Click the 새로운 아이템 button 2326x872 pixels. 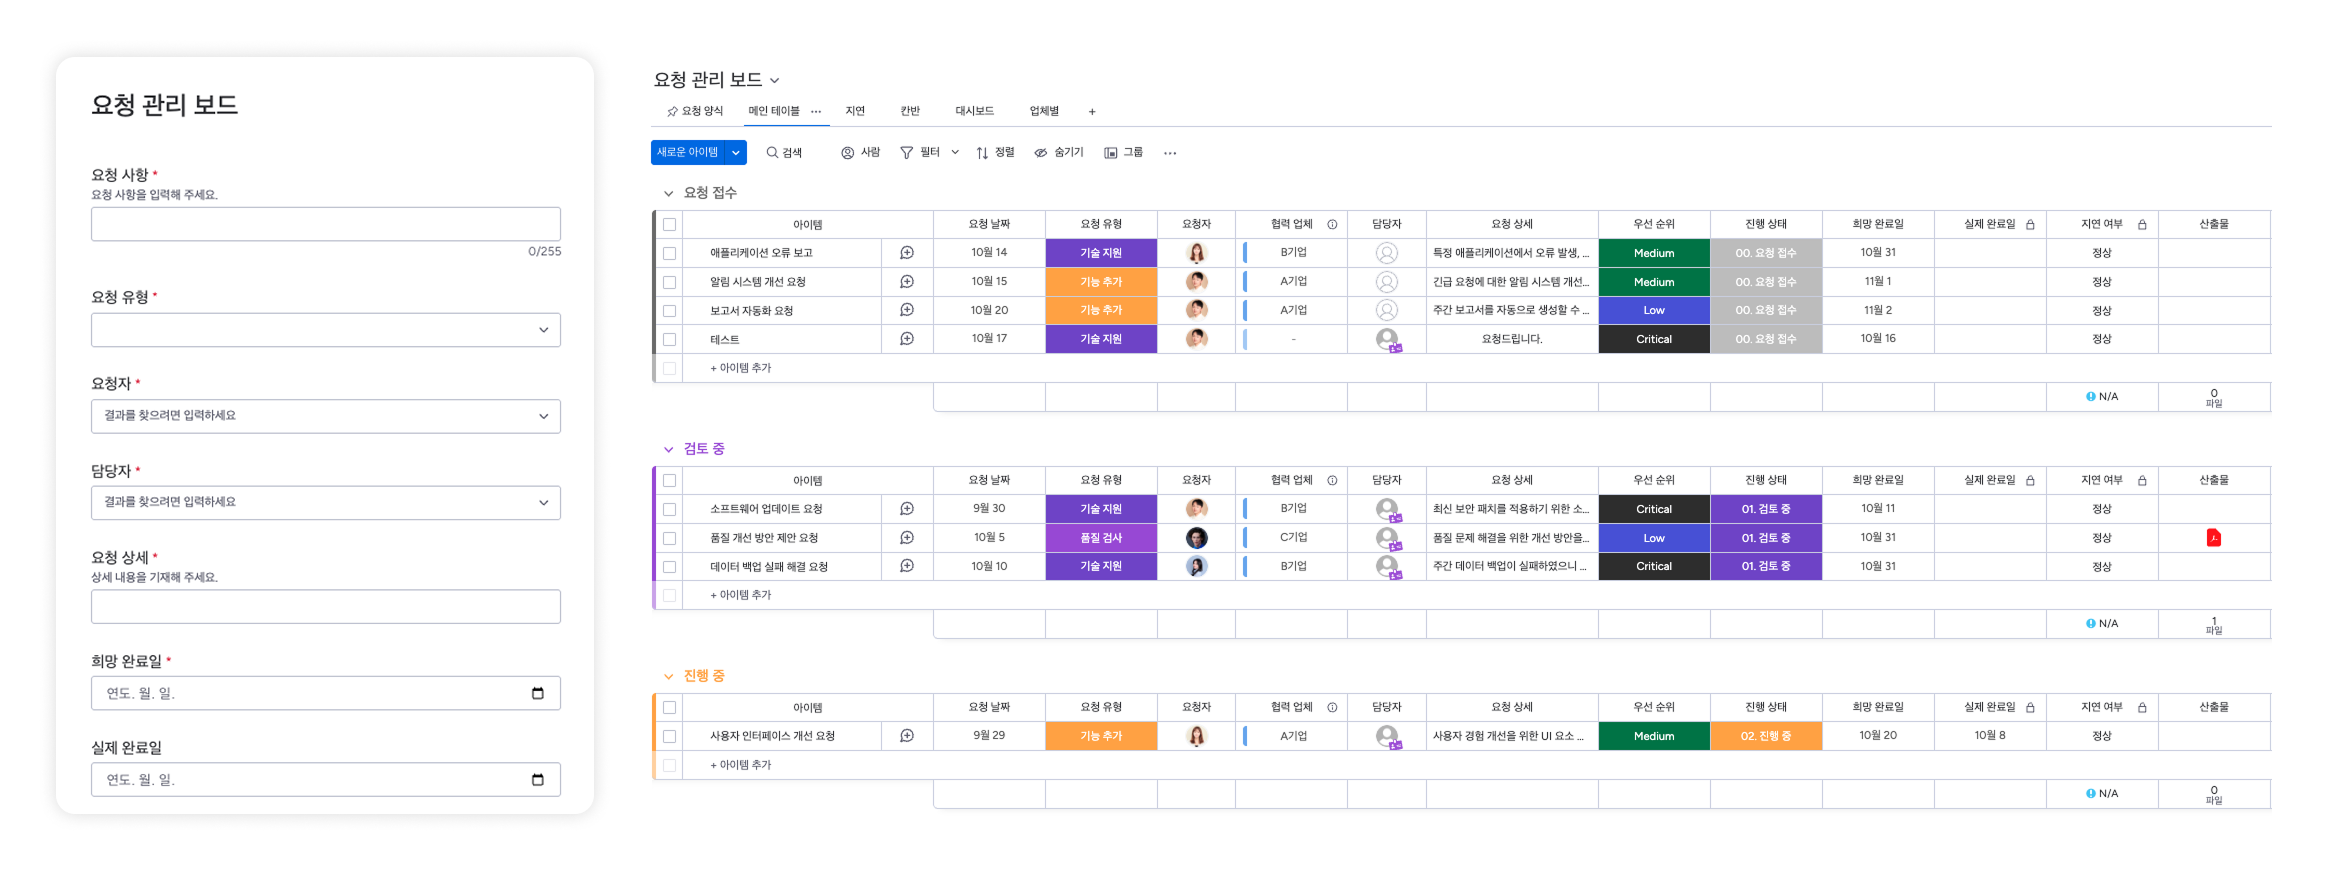tap(688, 153)
